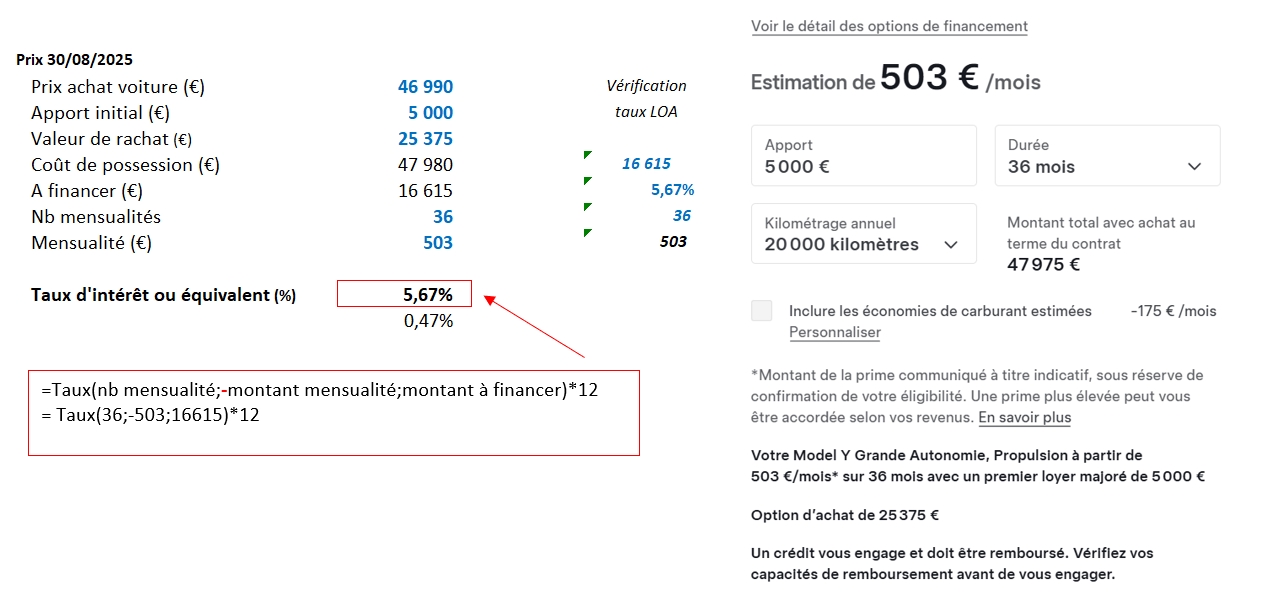Select the red arrow pointing to the rate
1275x614 pixels.
535,326
